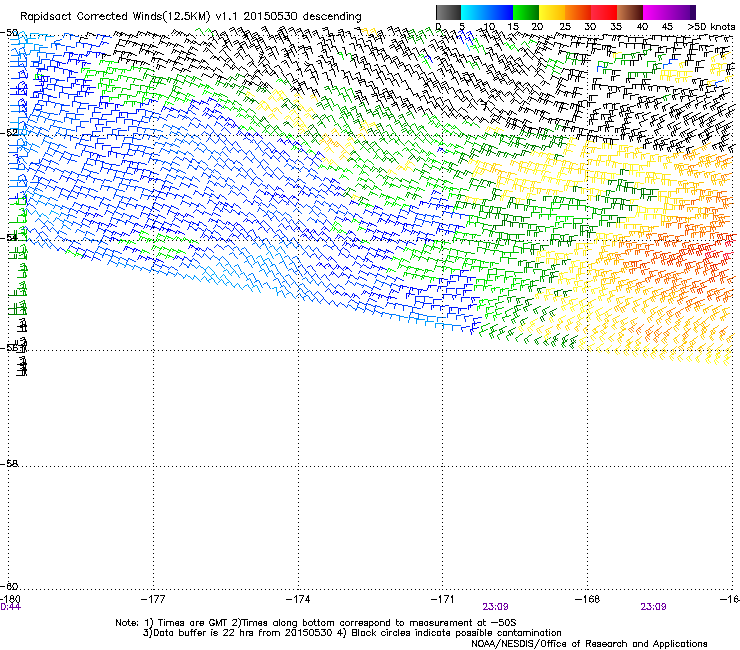Click the '-174' longitude label

pyautogui.click(x=298, y=599)
